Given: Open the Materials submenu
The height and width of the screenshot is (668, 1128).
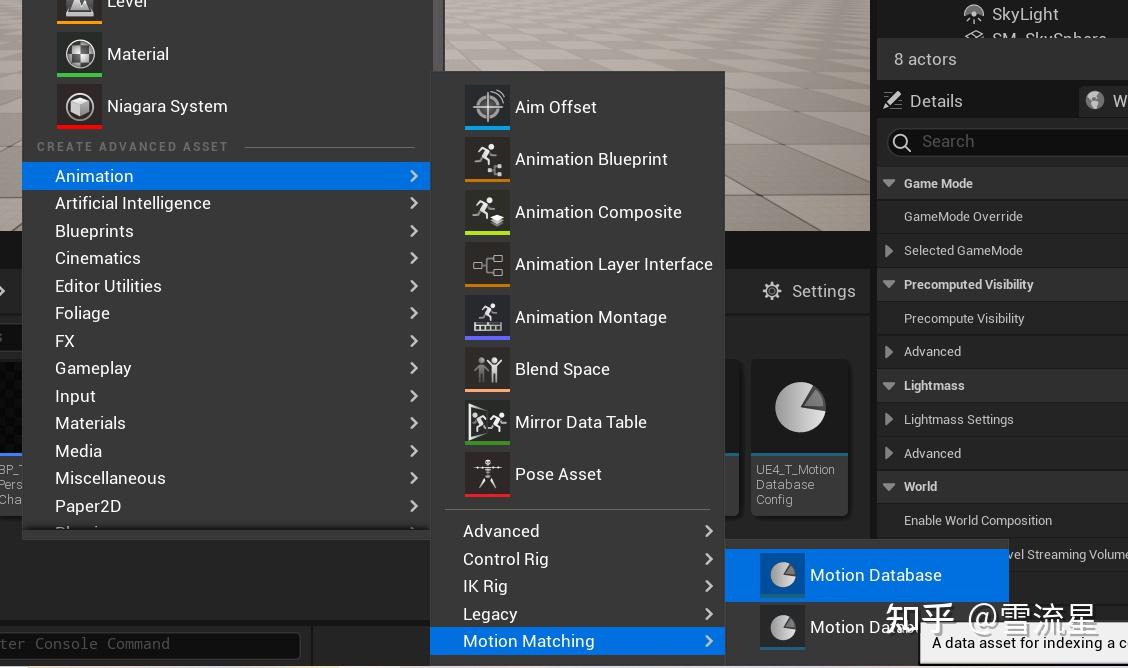Looking at the screenshot, I should tap(226, 424).
